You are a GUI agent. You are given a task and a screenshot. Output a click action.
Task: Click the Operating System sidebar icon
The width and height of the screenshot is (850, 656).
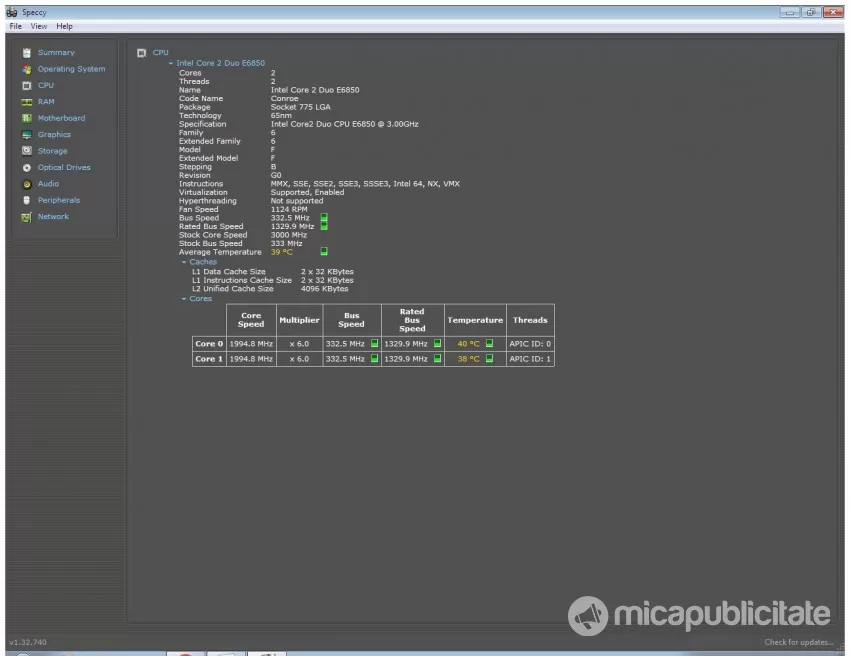[27, 69]
